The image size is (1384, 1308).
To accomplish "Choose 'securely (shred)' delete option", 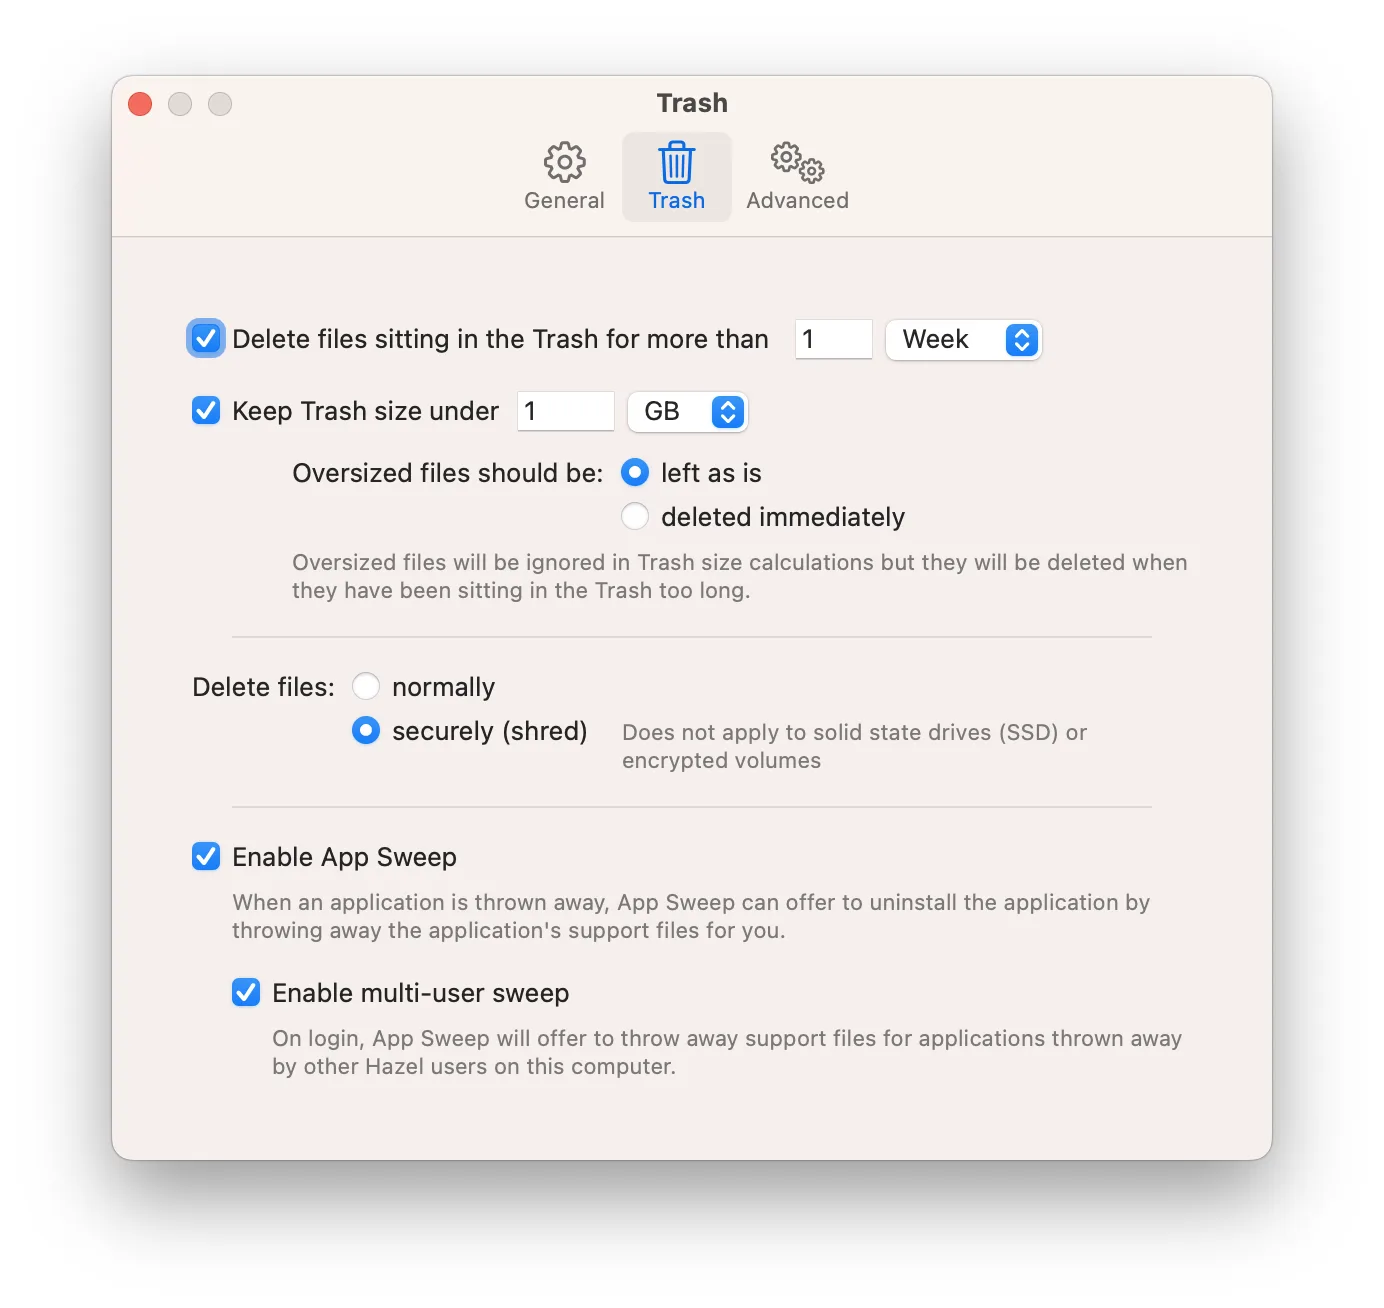I will (x=366, y=731).
